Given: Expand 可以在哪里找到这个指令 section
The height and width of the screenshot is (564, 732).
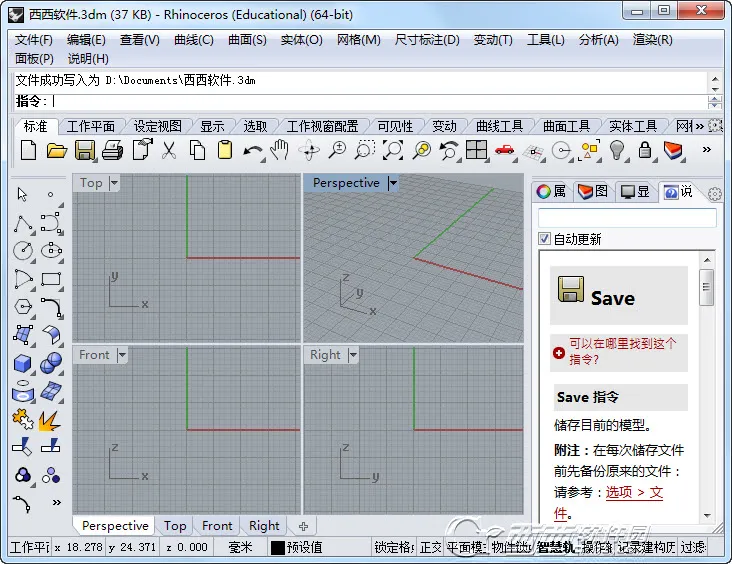Looking at the screenshot, I should [619, 352].
